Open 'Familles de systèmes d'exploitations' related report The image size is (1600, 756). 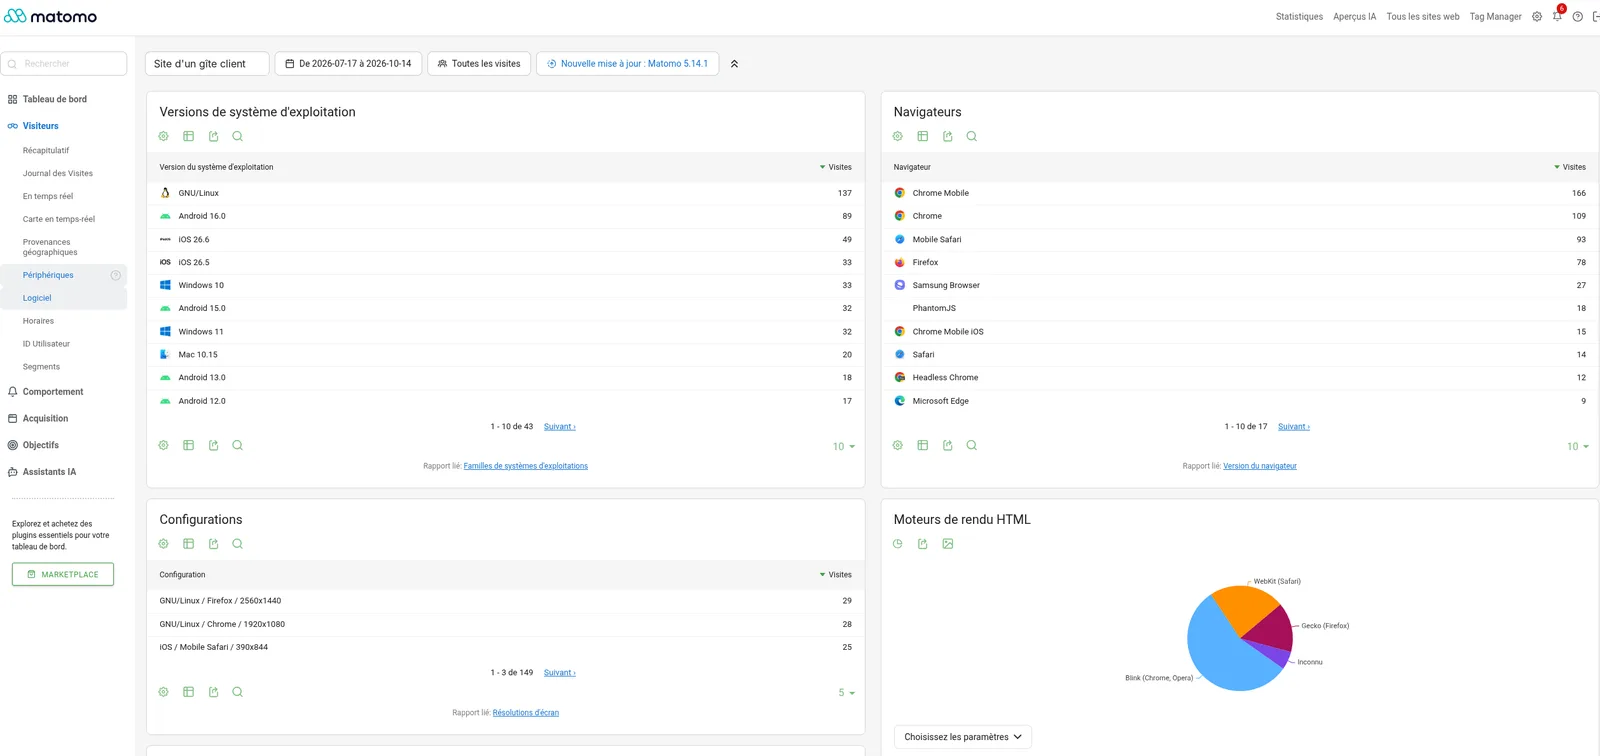pos(526,466)
